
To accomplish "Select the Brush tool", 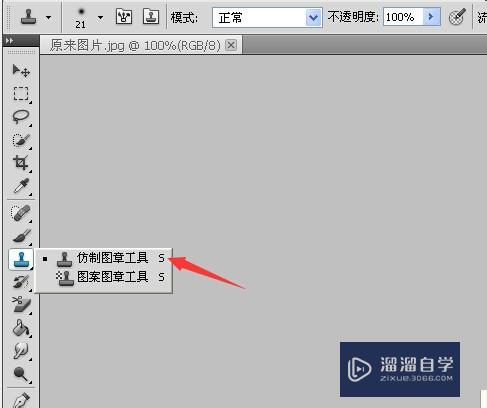I will point(21,236).
